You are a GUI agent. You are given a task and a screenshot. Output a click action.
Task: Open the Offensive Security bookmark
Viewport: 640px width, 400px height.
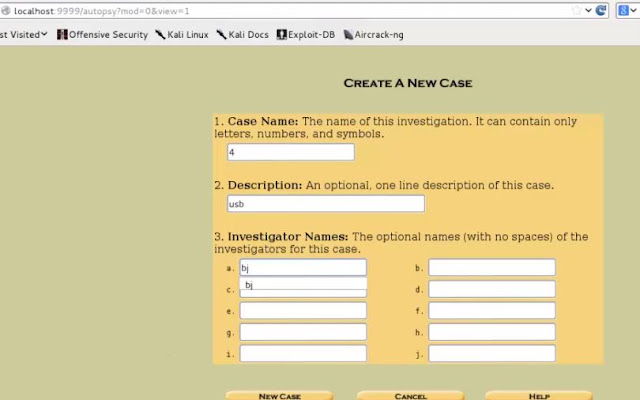pos(102,35)
